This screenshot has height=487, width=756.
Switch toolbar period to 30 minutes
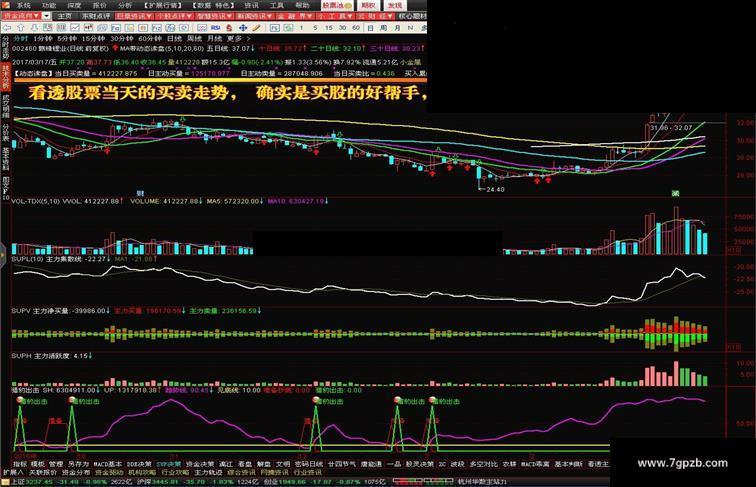click(x=342, y=28)
